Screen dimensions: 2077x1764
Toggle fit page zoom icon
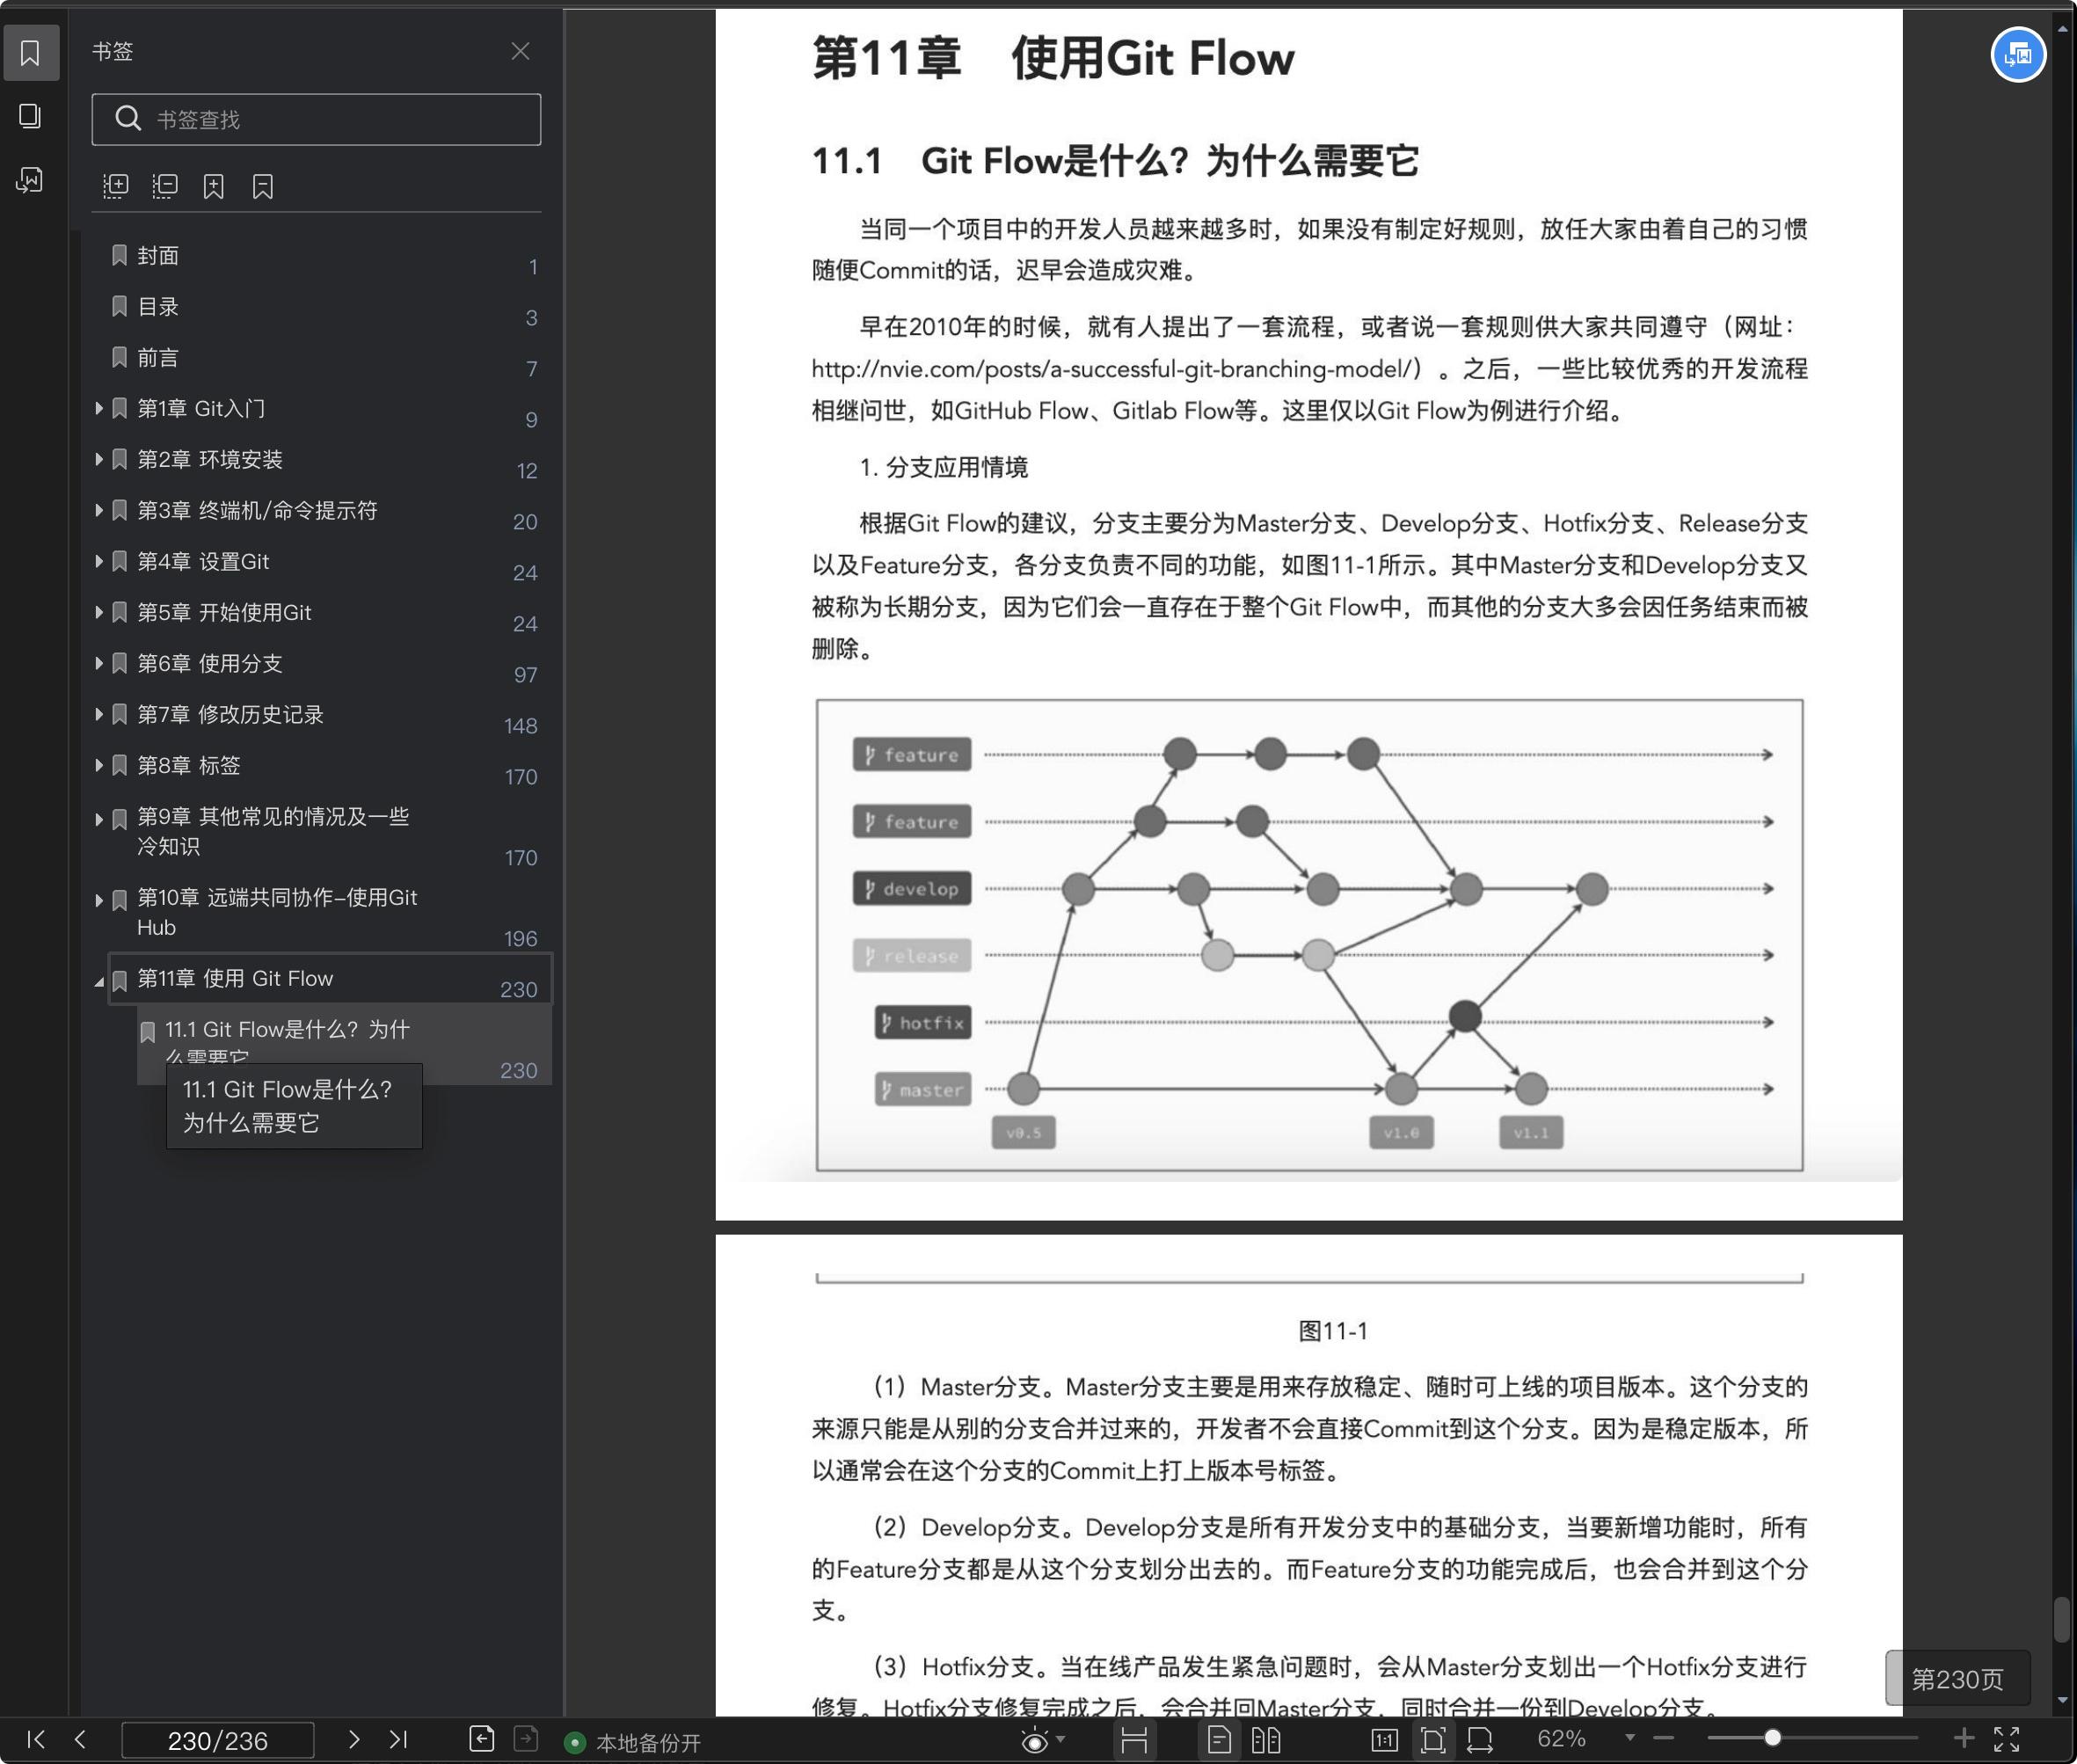[x=1433, y=1741]
